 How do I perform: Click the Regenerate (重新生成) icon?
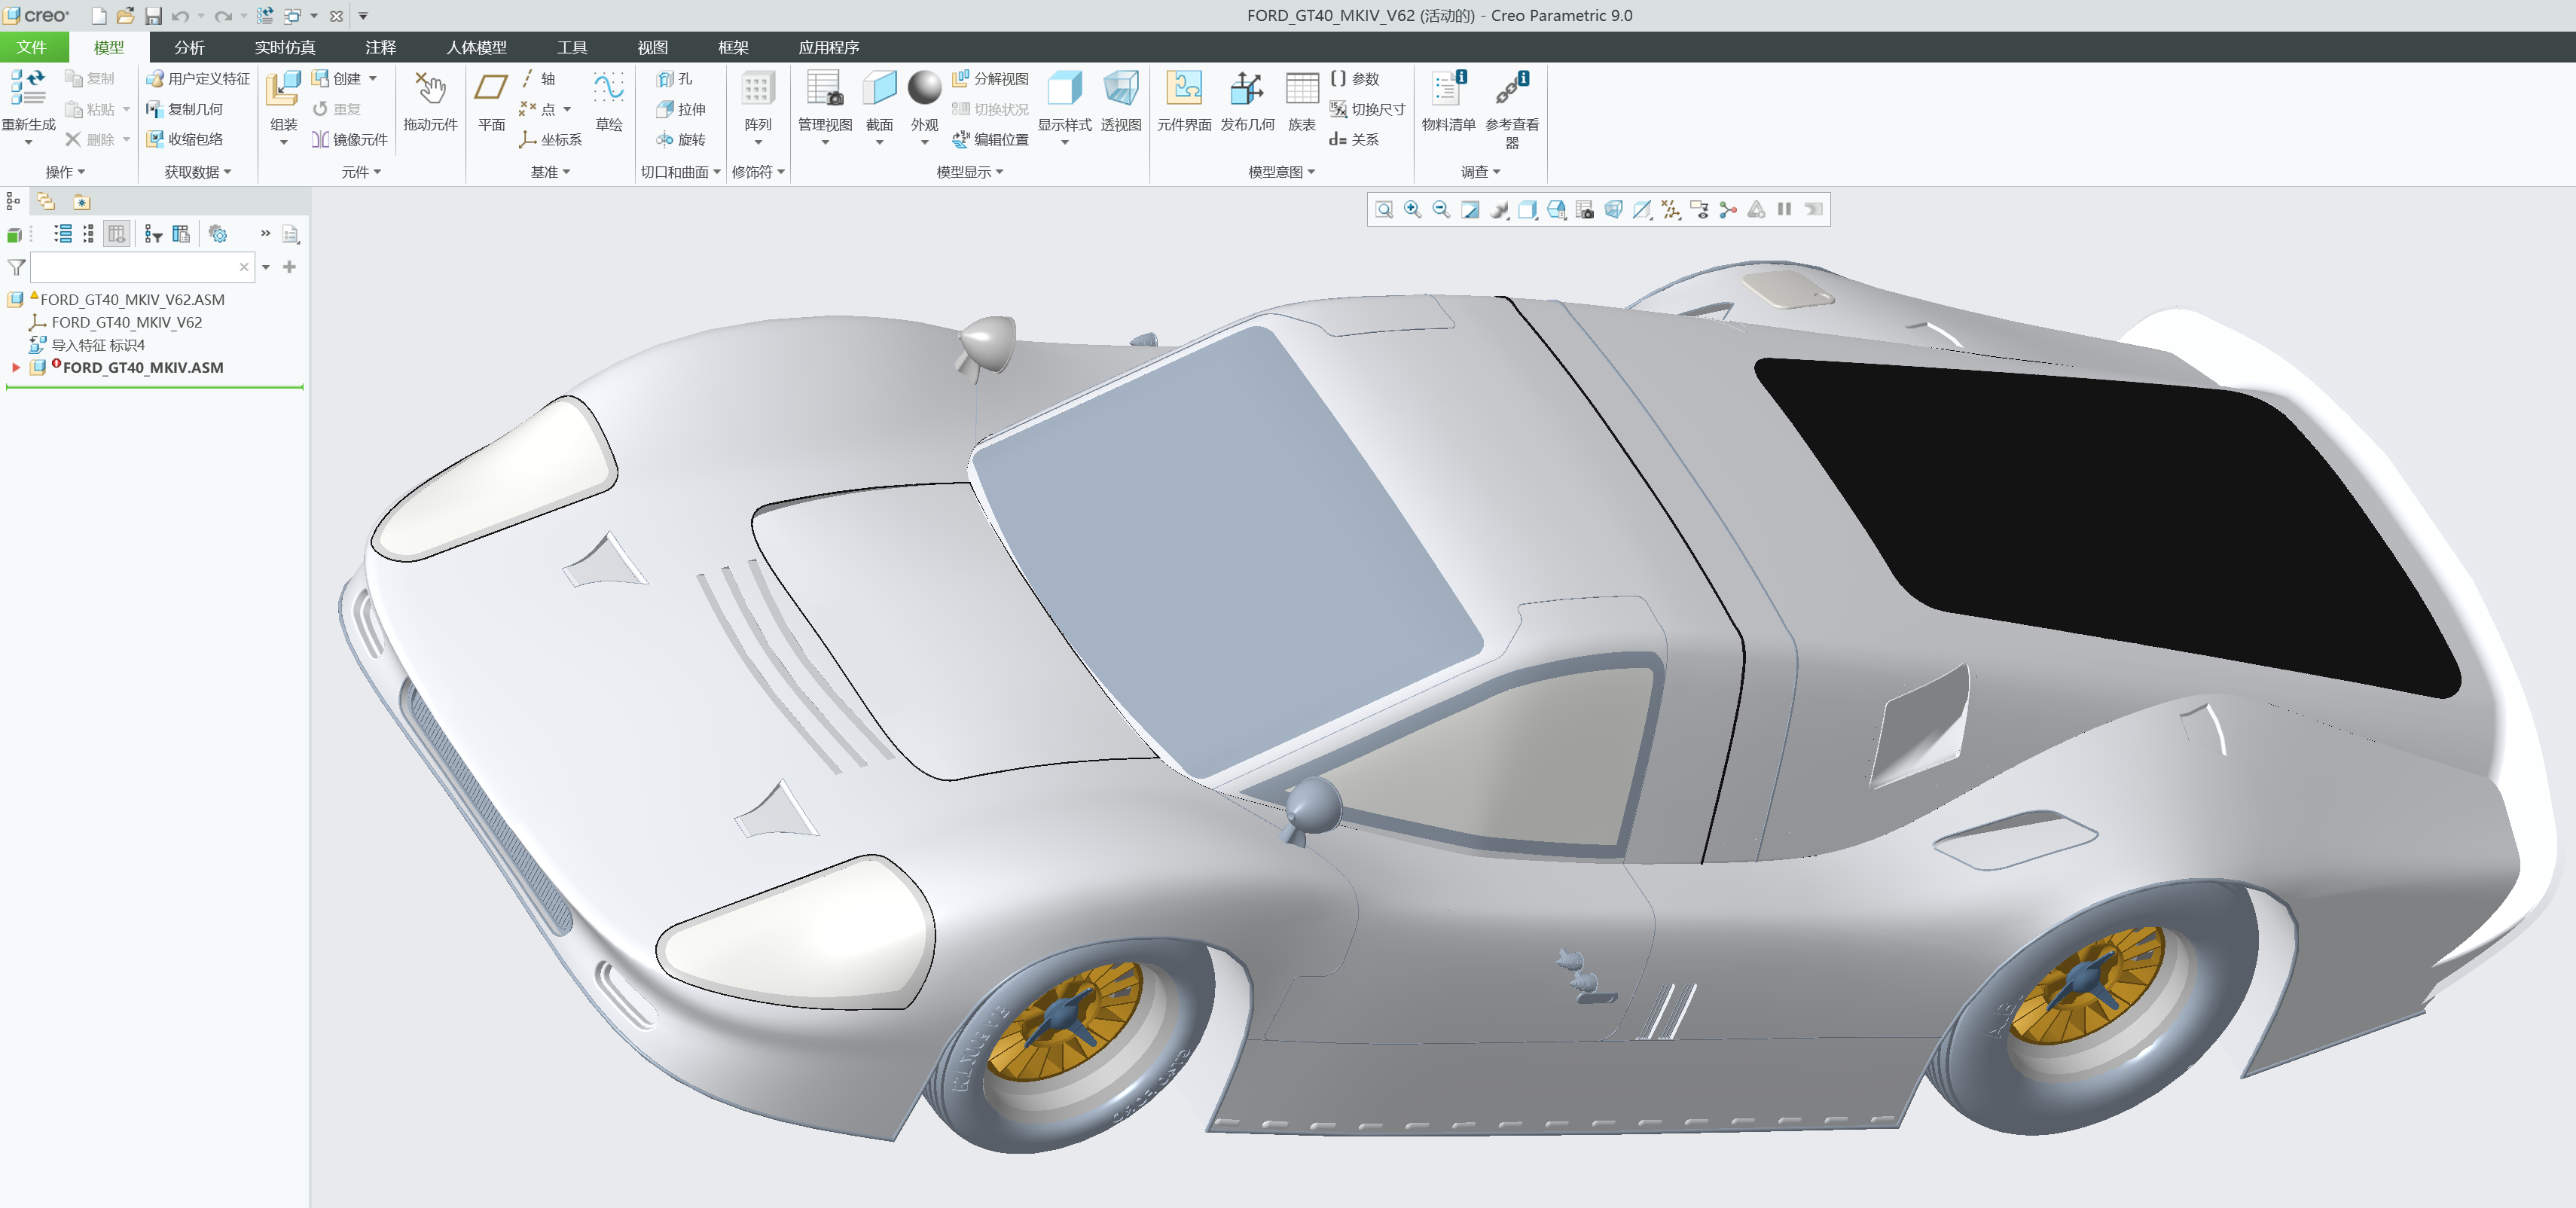(28, 88)
